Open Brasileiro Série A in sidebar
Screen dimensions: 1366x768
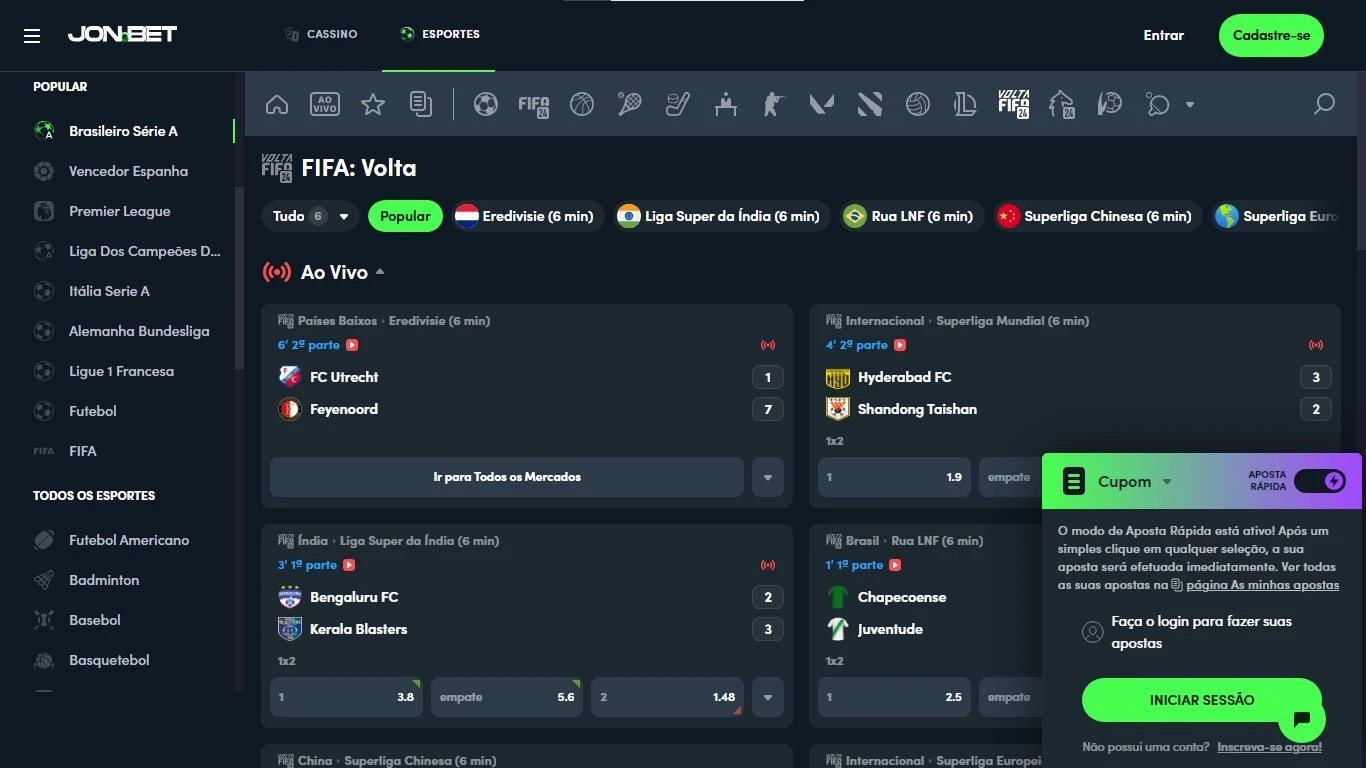pos(123,131)
